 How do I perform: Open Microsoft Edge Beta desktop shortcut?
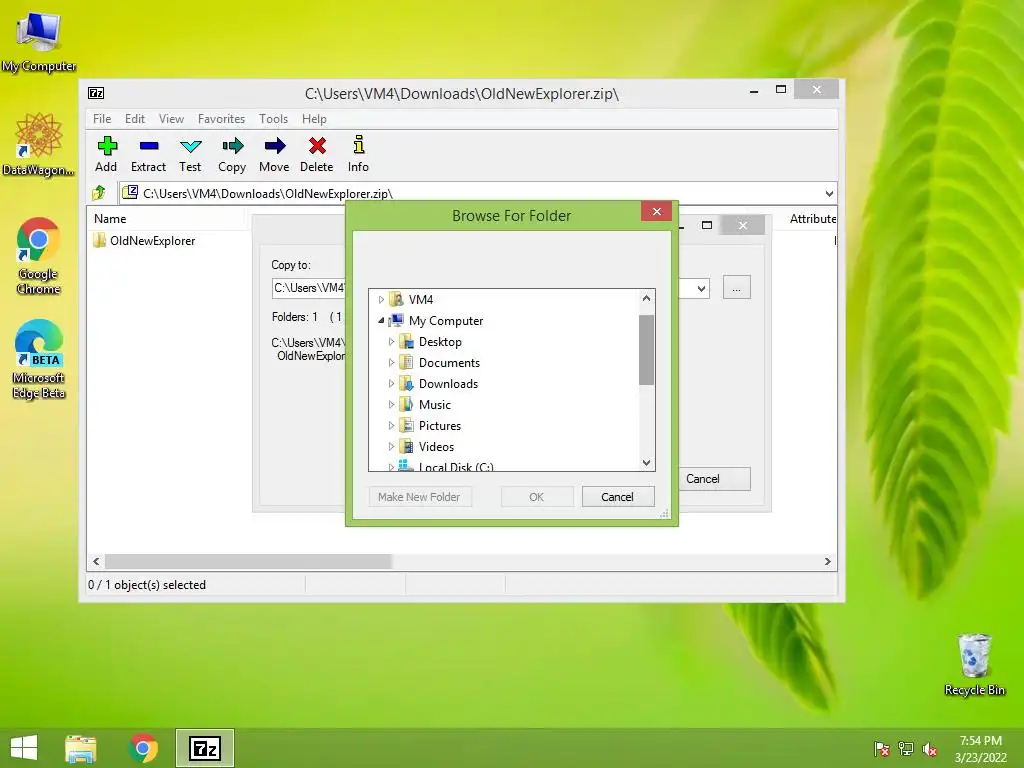click(39, 359)
